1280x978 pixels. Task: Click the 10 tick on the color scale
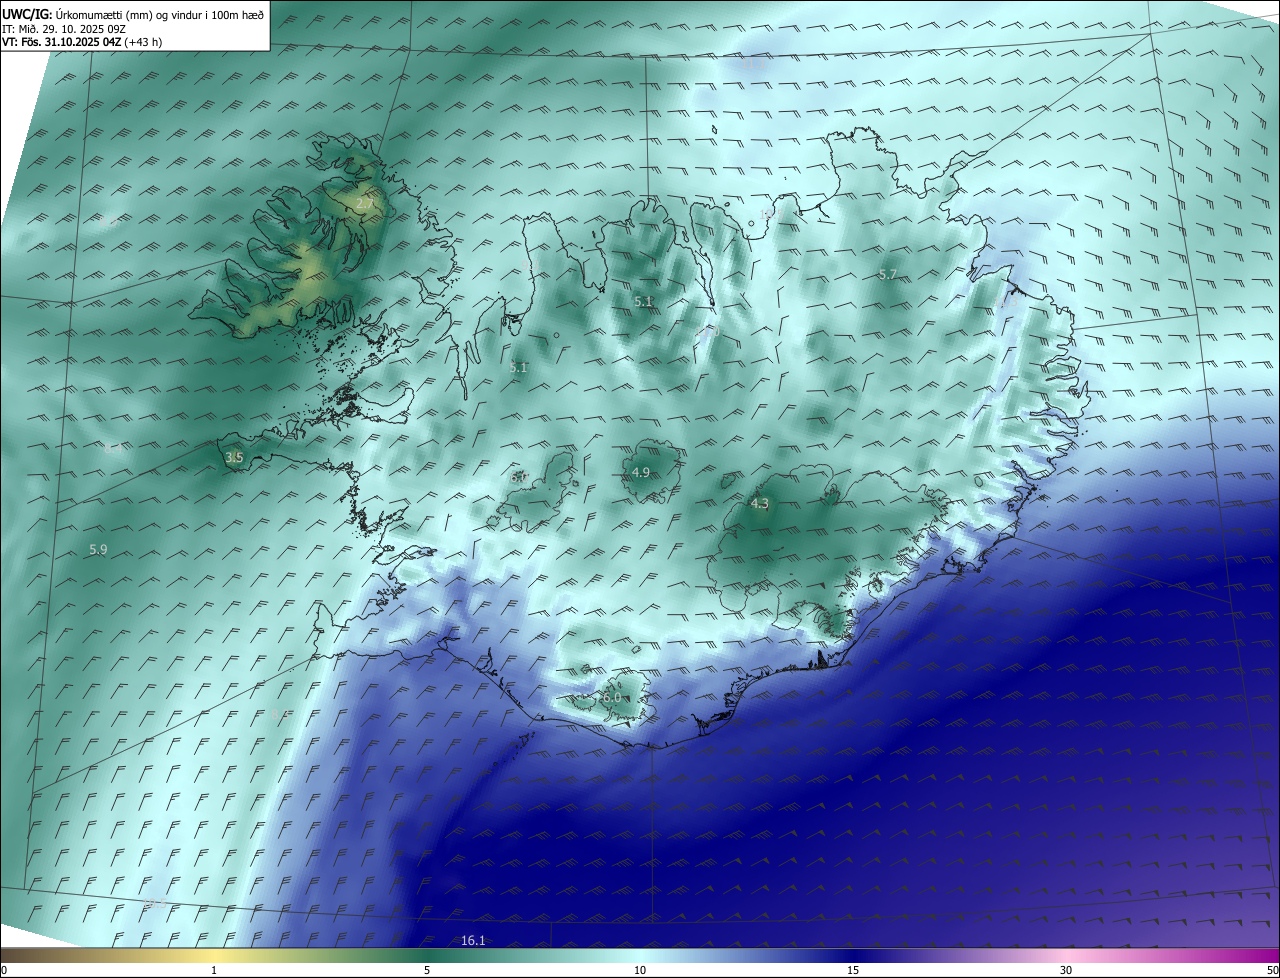pos(640,970)
